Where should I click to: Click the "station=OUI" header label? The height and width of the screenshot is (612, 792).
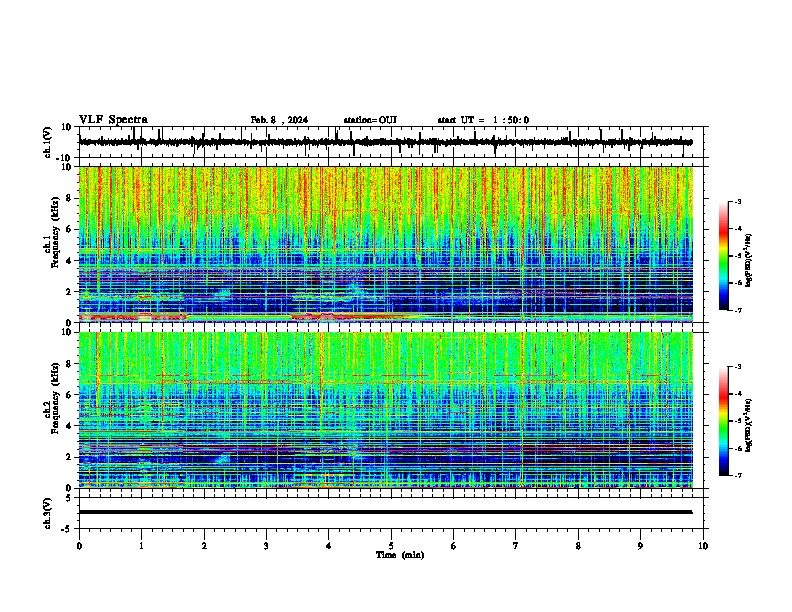(370, 120)
